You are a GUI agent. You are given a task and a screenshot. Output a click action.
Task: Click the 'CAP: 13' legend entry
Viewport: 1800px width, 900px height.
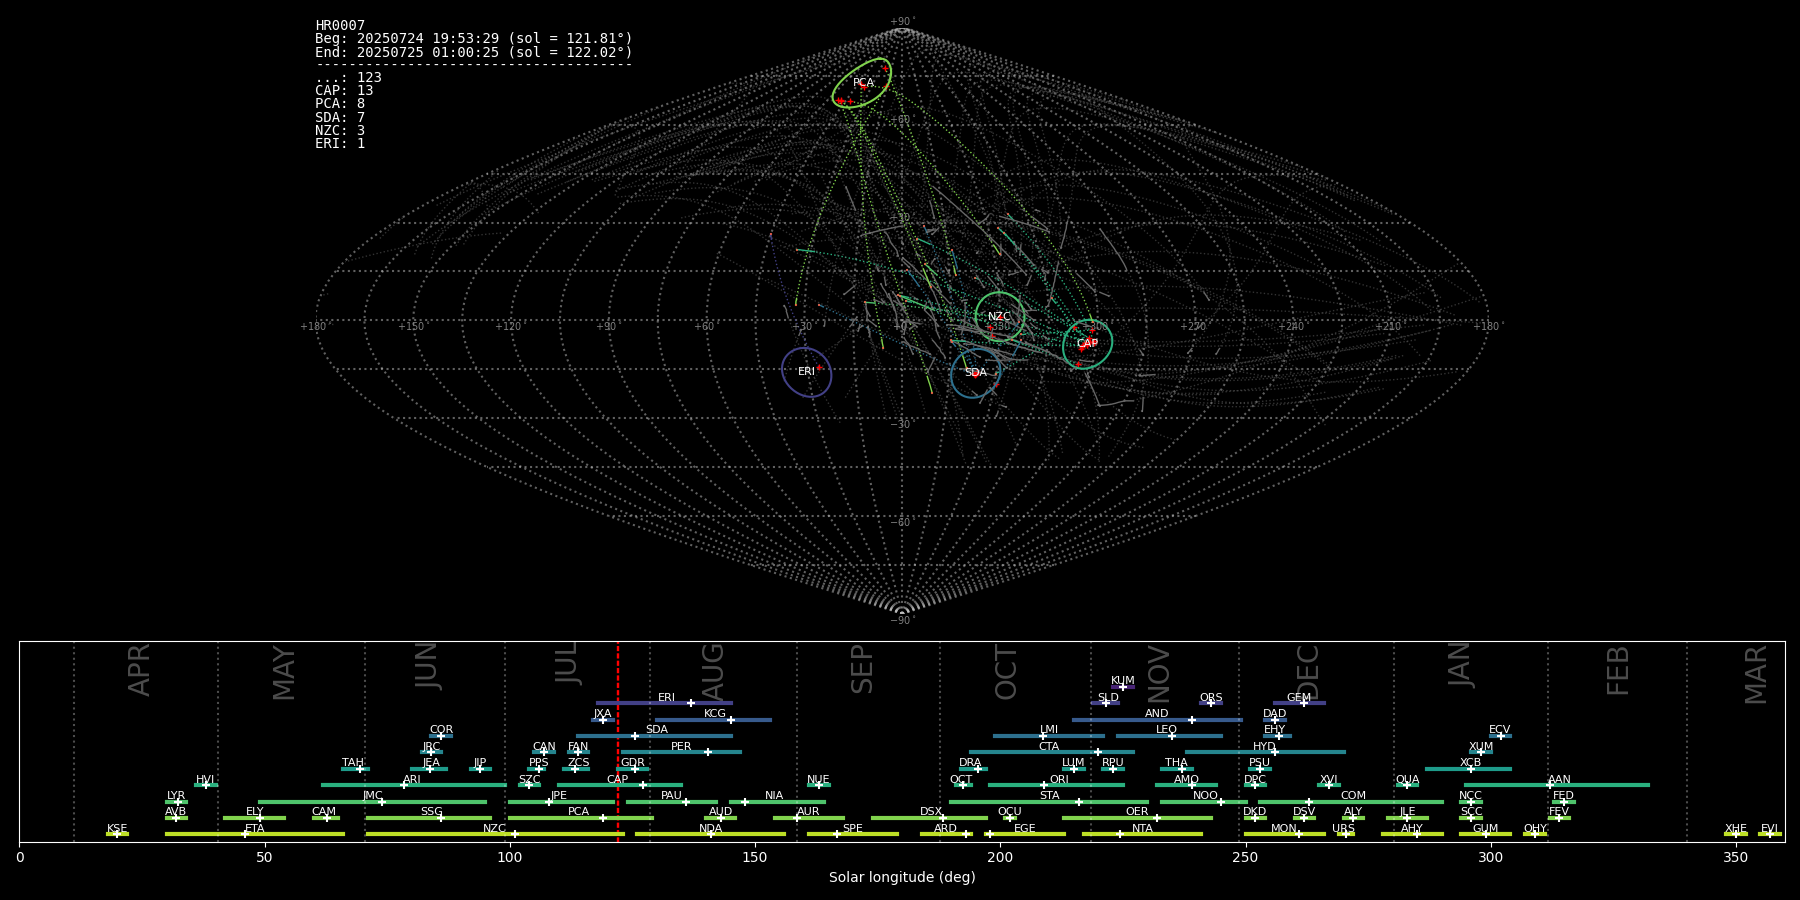point(344,91)
